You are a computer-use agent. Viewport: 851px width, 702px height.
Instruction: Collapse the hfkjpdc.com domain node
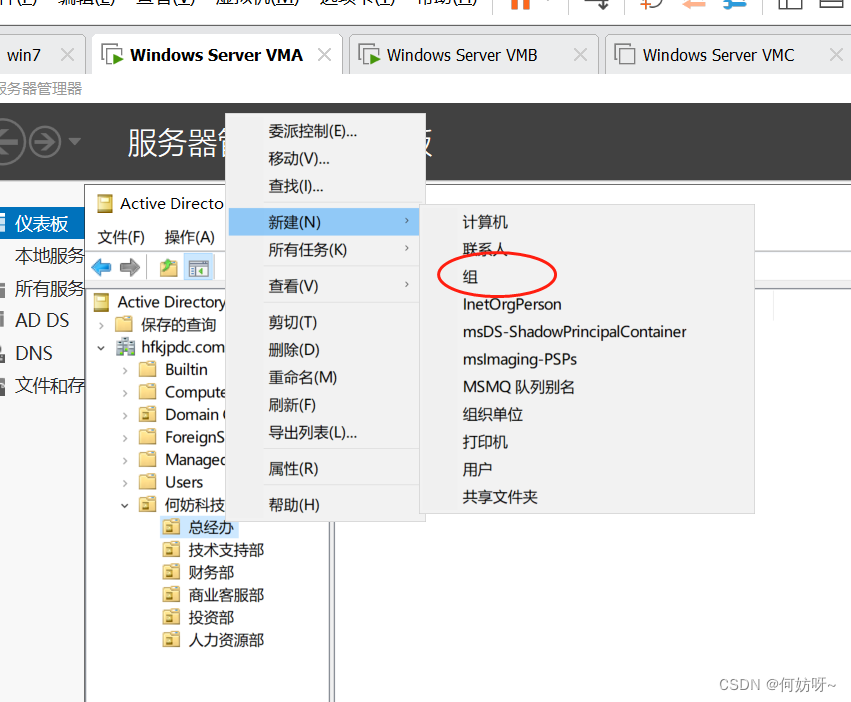coord(101,348)
